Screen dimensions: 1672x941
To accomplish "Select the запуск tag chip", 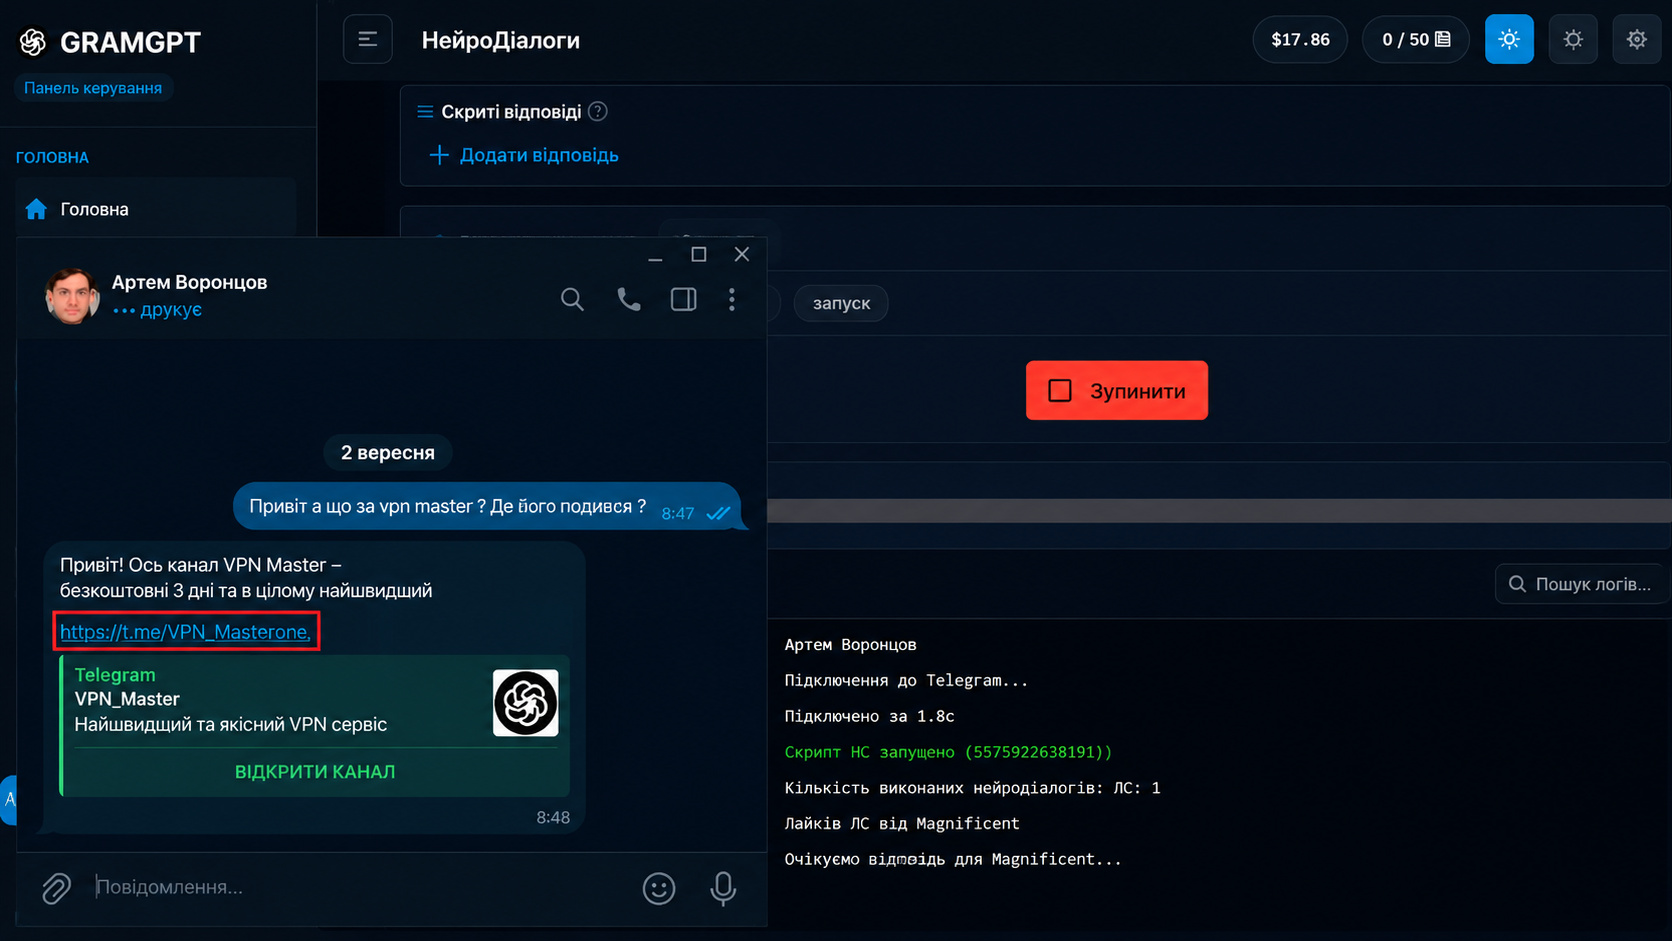I will [841, 303].
